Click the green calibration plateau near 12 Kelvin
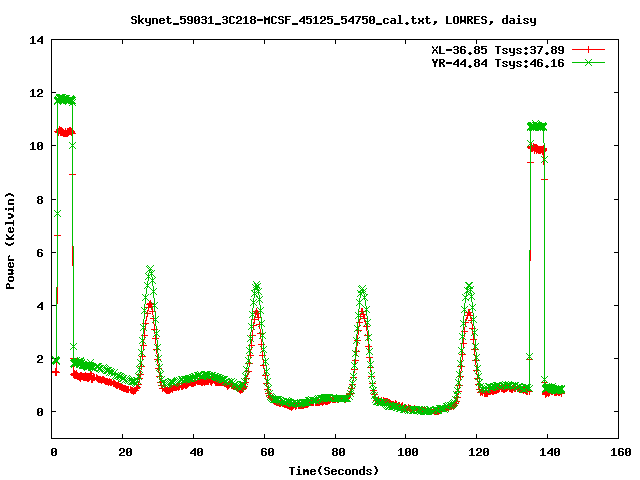This screenshot has height=480, width=640. pos(65,99)
